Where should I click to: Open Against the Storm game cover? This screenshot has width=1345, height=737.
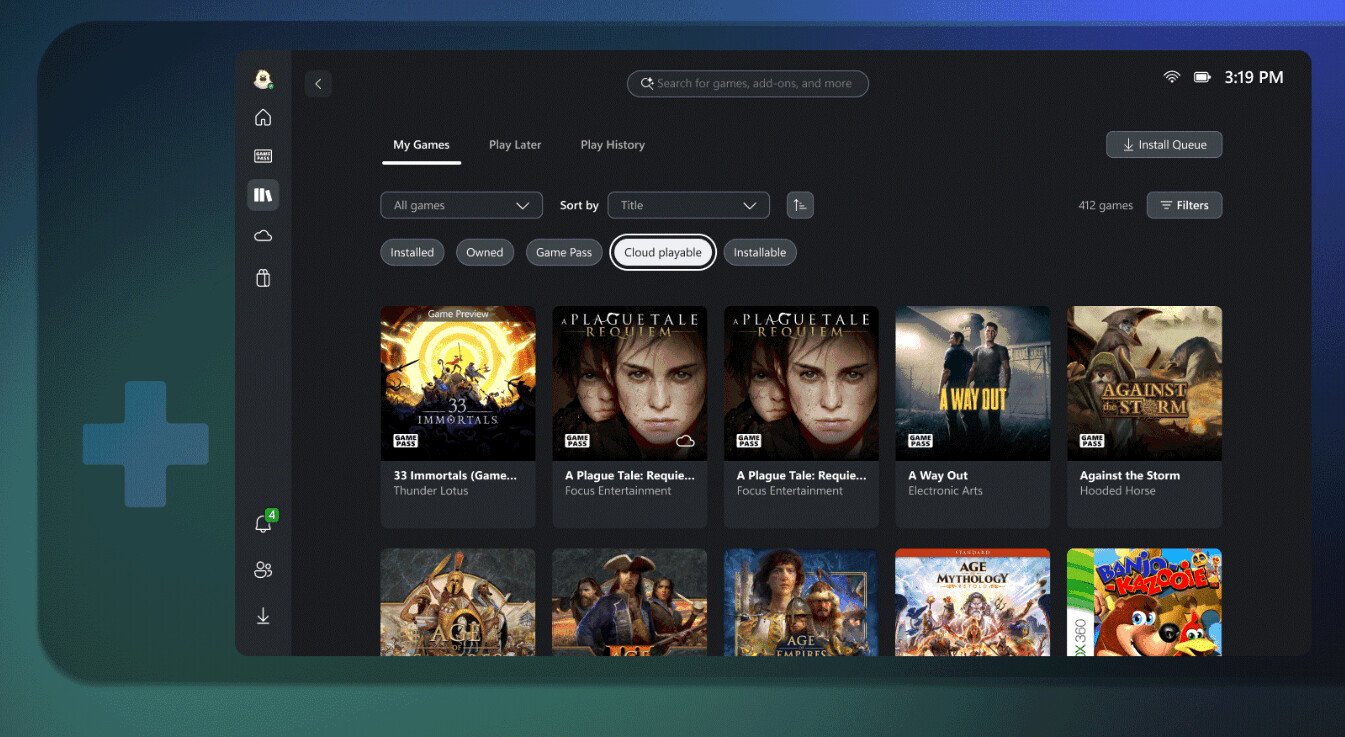(x=1145, y=383)
